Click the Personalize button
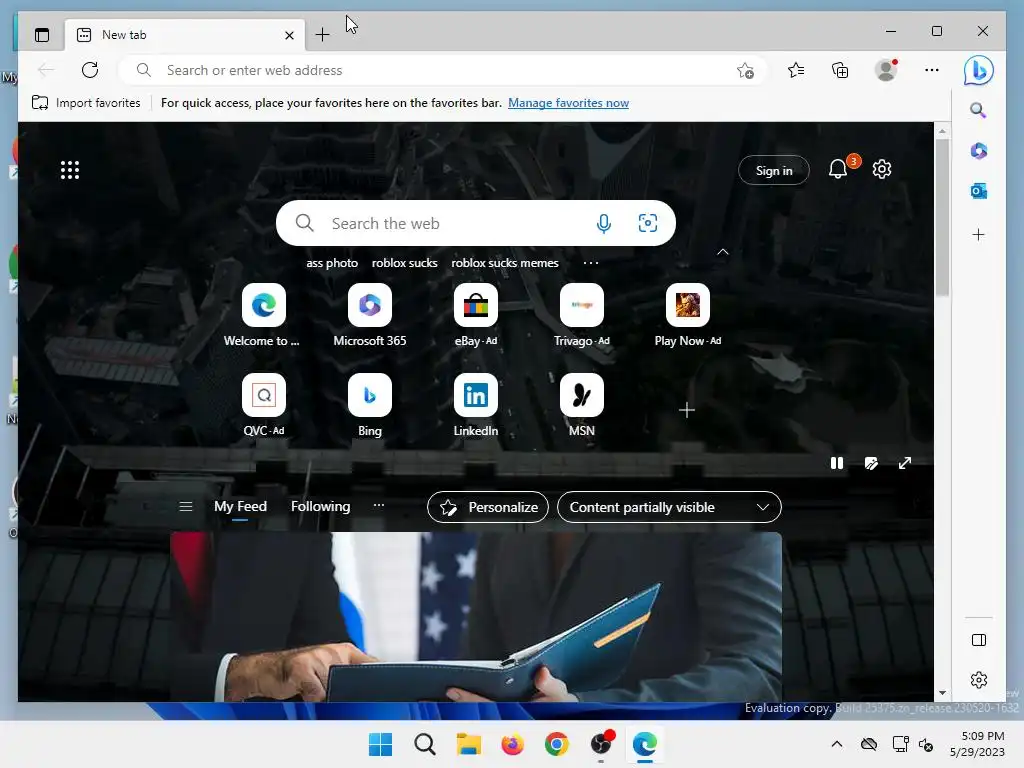Viewport: 1024px width, 768px height. click(x=488, y=507)
